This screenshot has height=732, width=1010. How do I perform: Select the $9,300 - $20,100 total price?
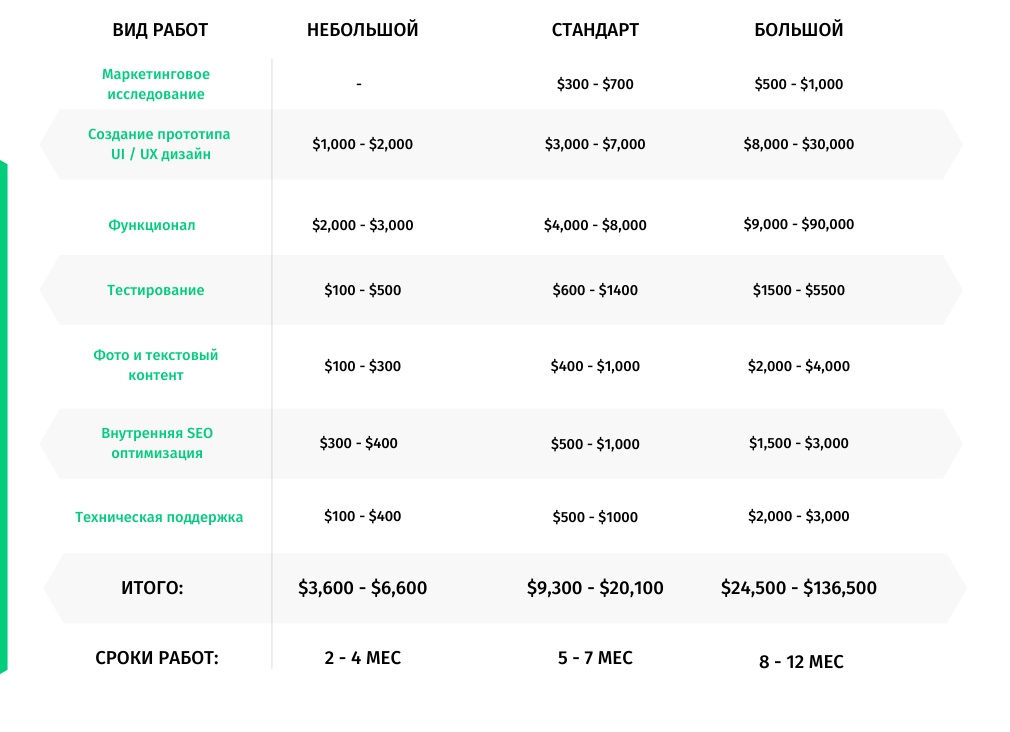click(x=595, y=588)
